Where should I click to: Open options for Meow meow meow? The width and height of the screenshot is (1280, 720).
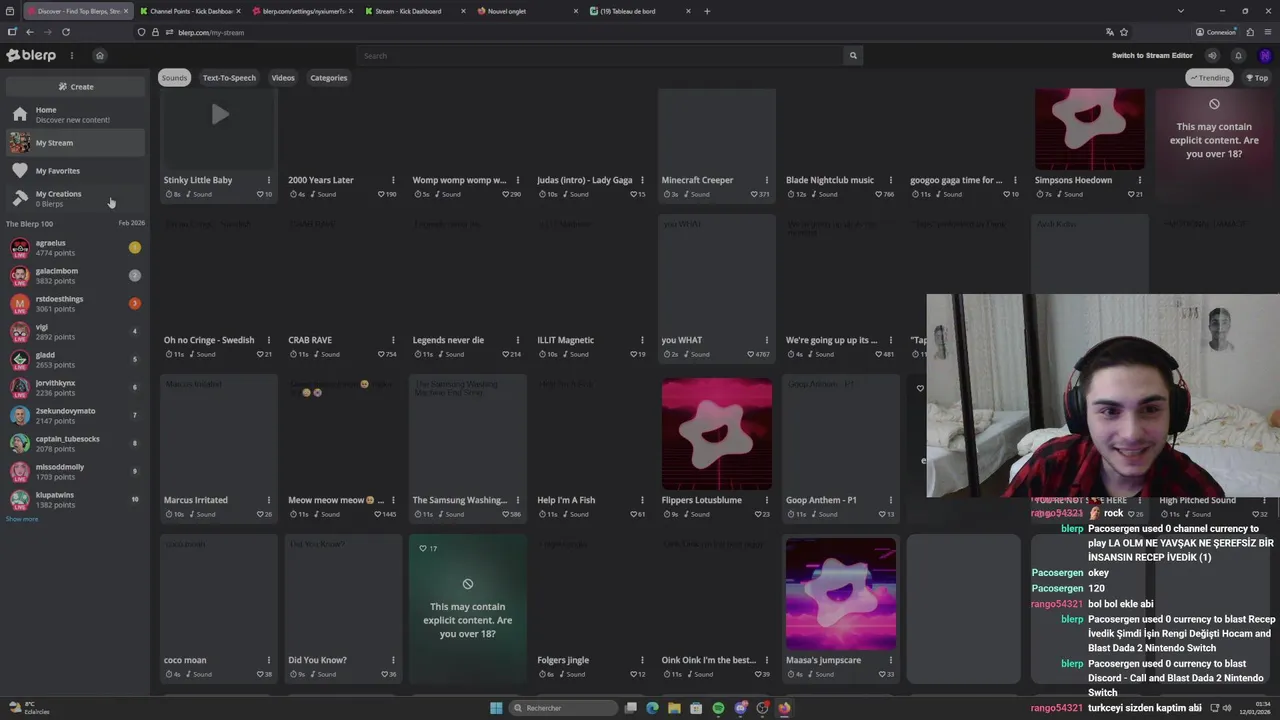tap(393, 500)
